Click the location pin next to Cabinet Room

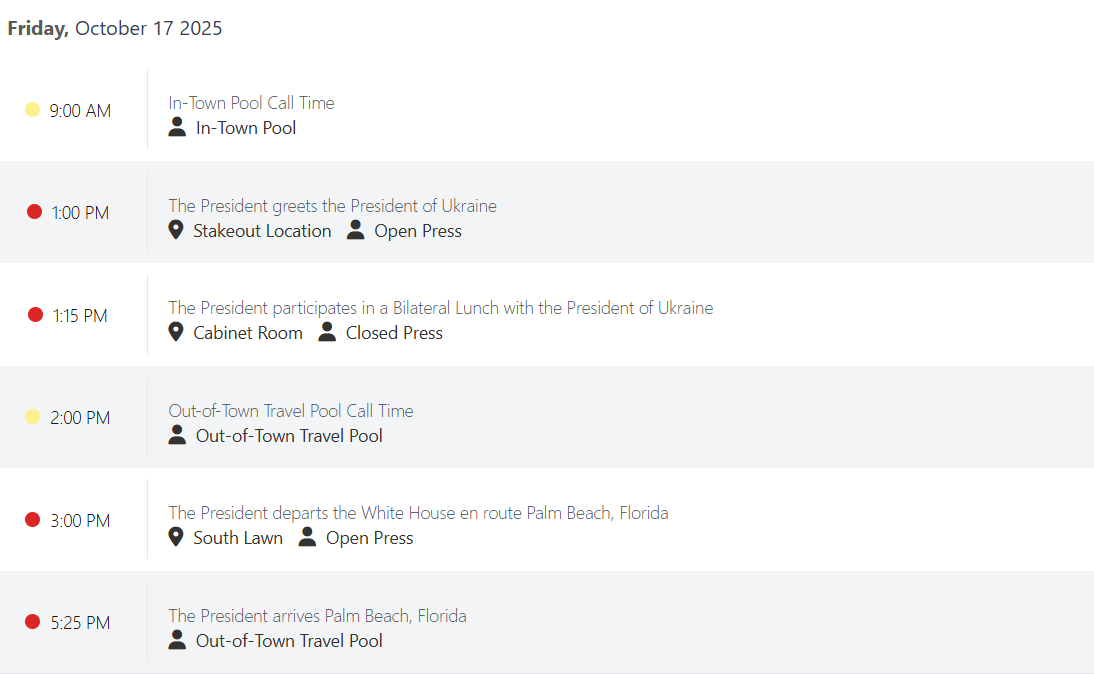[x=176, y=332]
